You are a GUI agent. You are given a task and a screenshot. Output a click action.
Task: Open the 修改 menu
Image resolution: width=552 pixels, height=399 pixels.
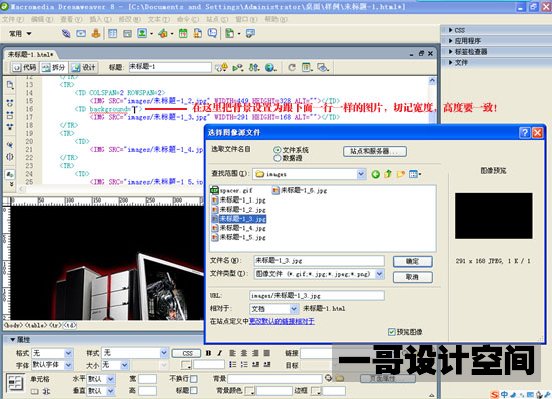pos(129,19)
